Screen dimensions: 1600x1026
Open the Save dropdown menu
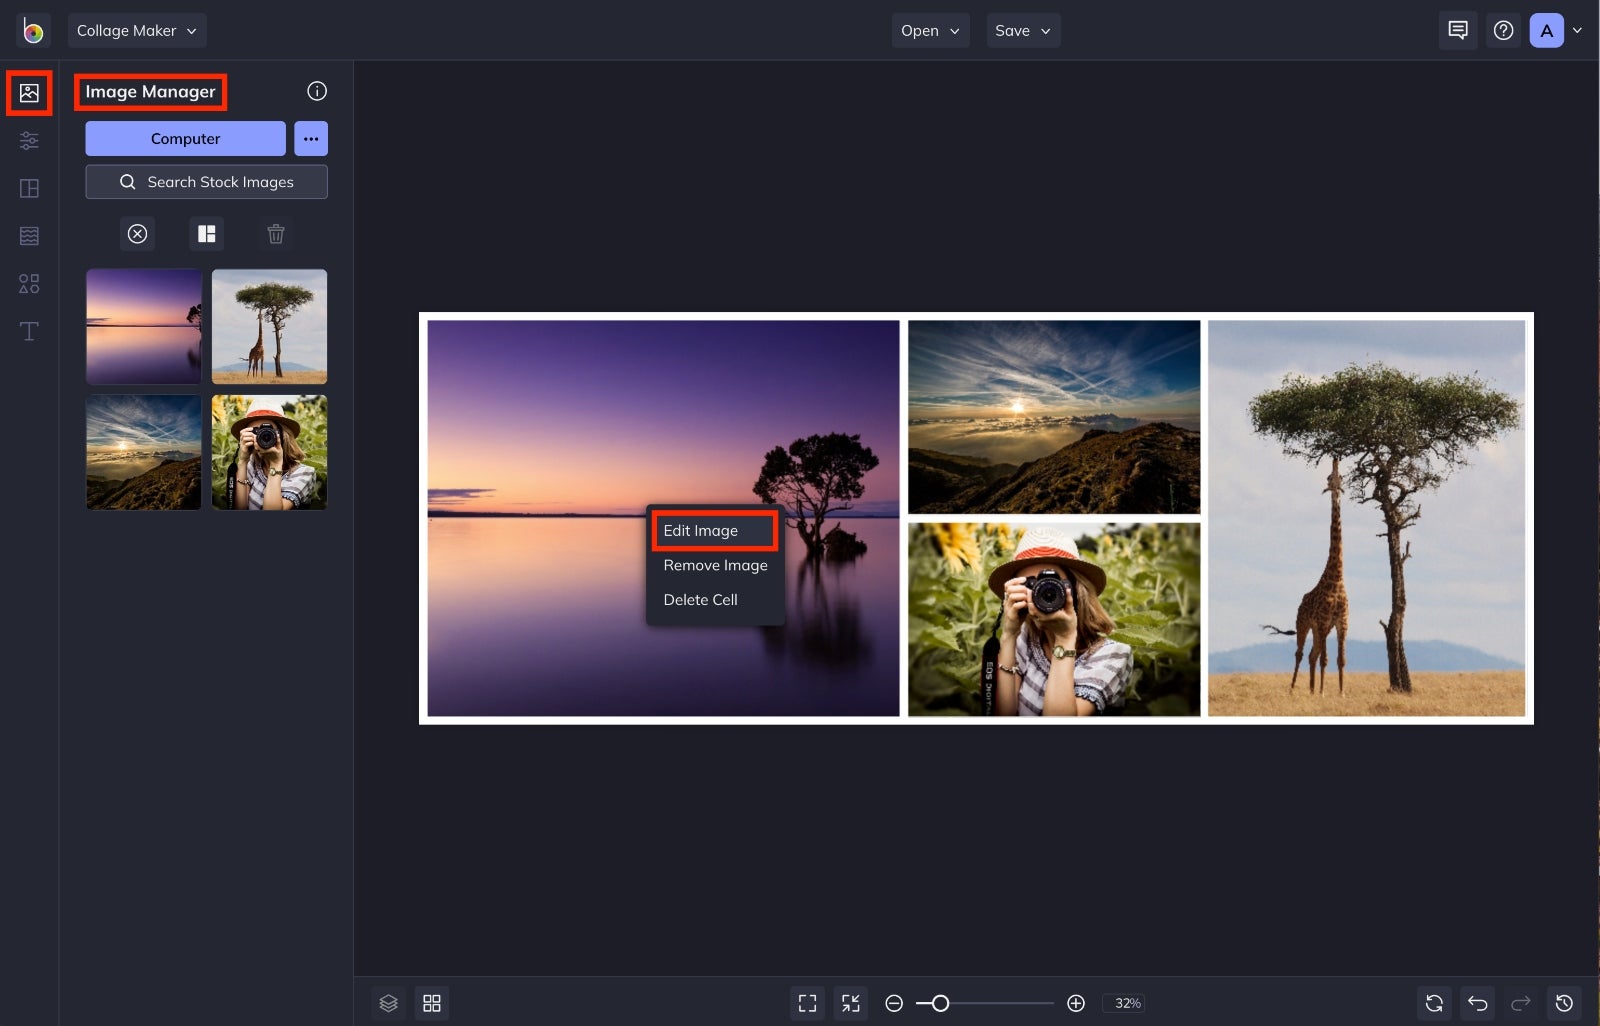click(x=1022, y=30)
